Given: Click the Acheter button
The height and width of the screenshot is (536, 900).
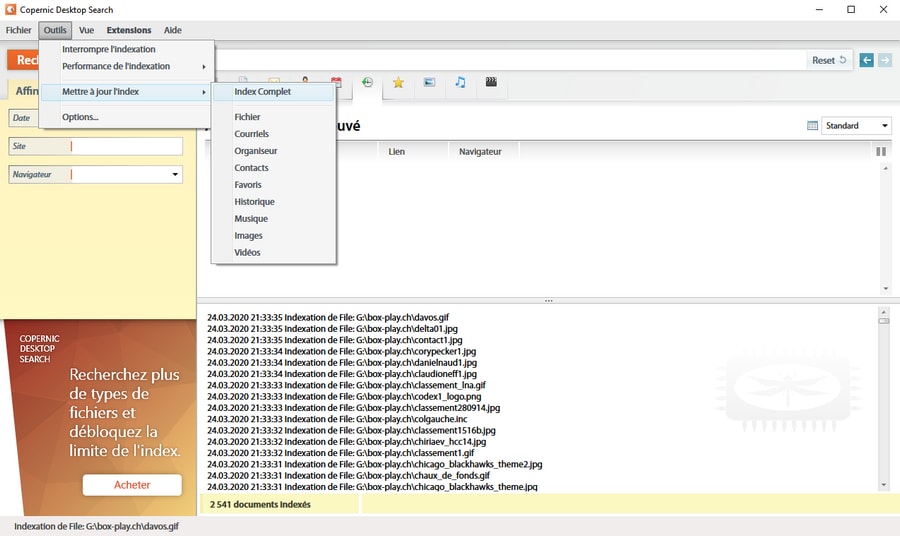Looking at the screenshot, I should coord(132,485).
